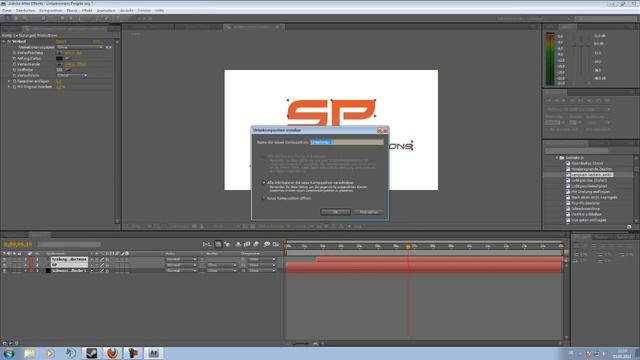
Task: Collapse the Verlauf effect twirl arrow
Action: point(4,41)
